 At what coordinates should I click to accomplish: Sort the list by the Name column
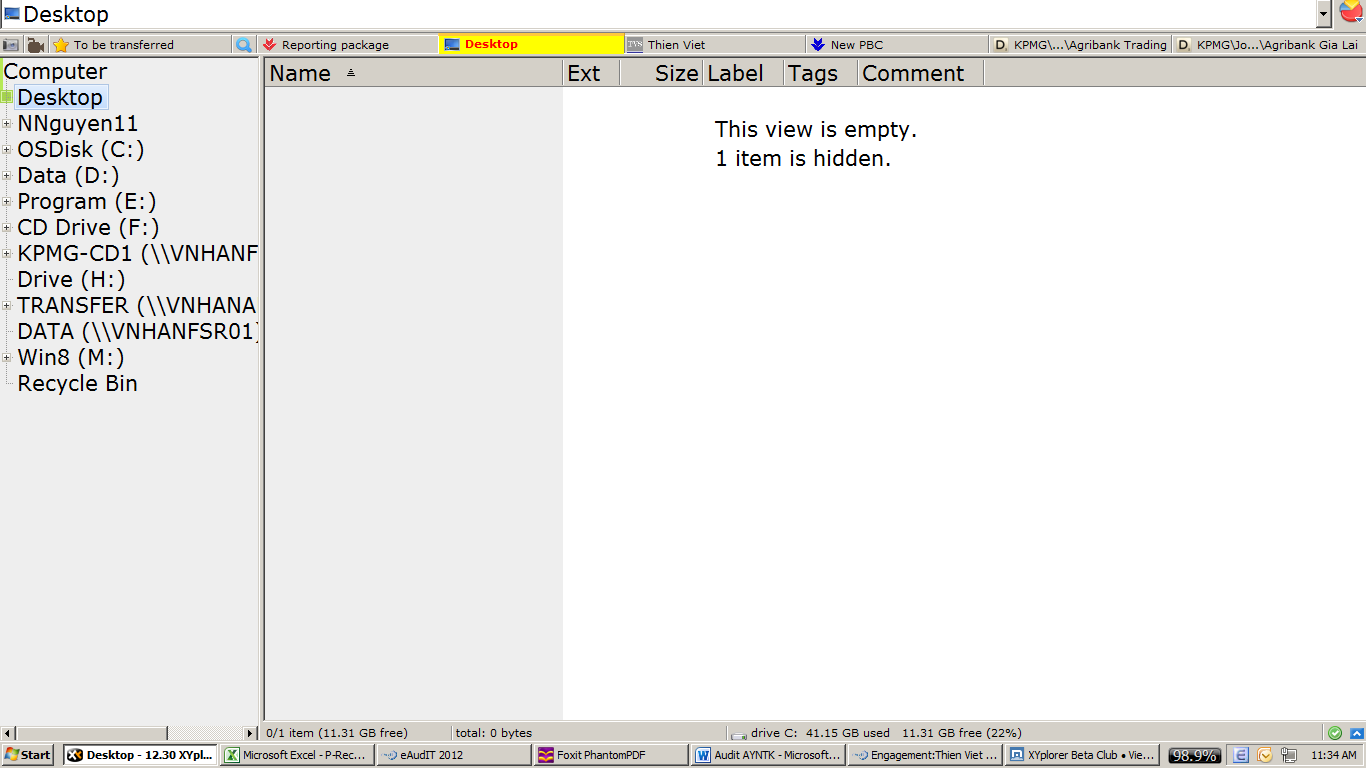(x=300, y=73)
